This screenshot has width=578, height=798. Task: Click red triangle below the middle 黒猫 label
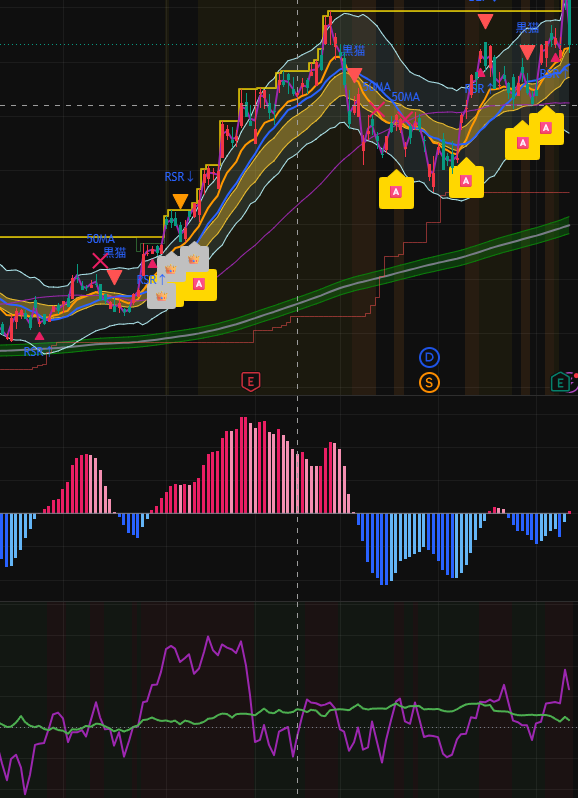click(x=354, y=75)
